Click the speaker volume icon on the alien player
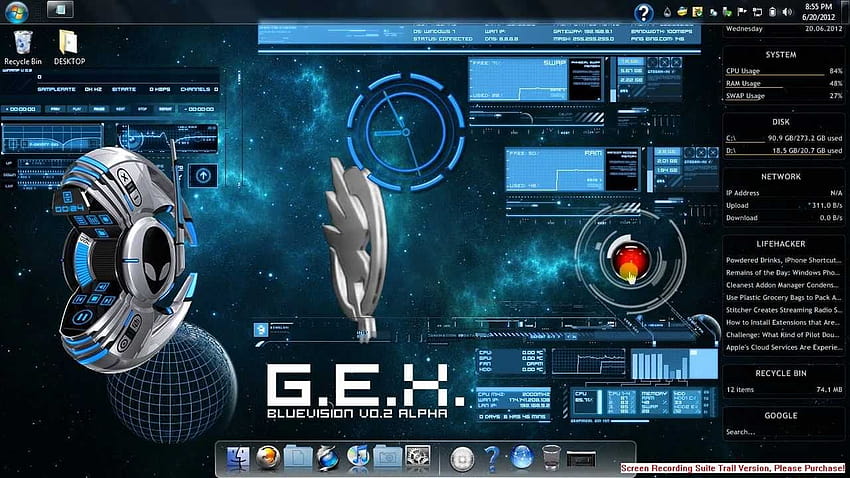 pos(101,287)
